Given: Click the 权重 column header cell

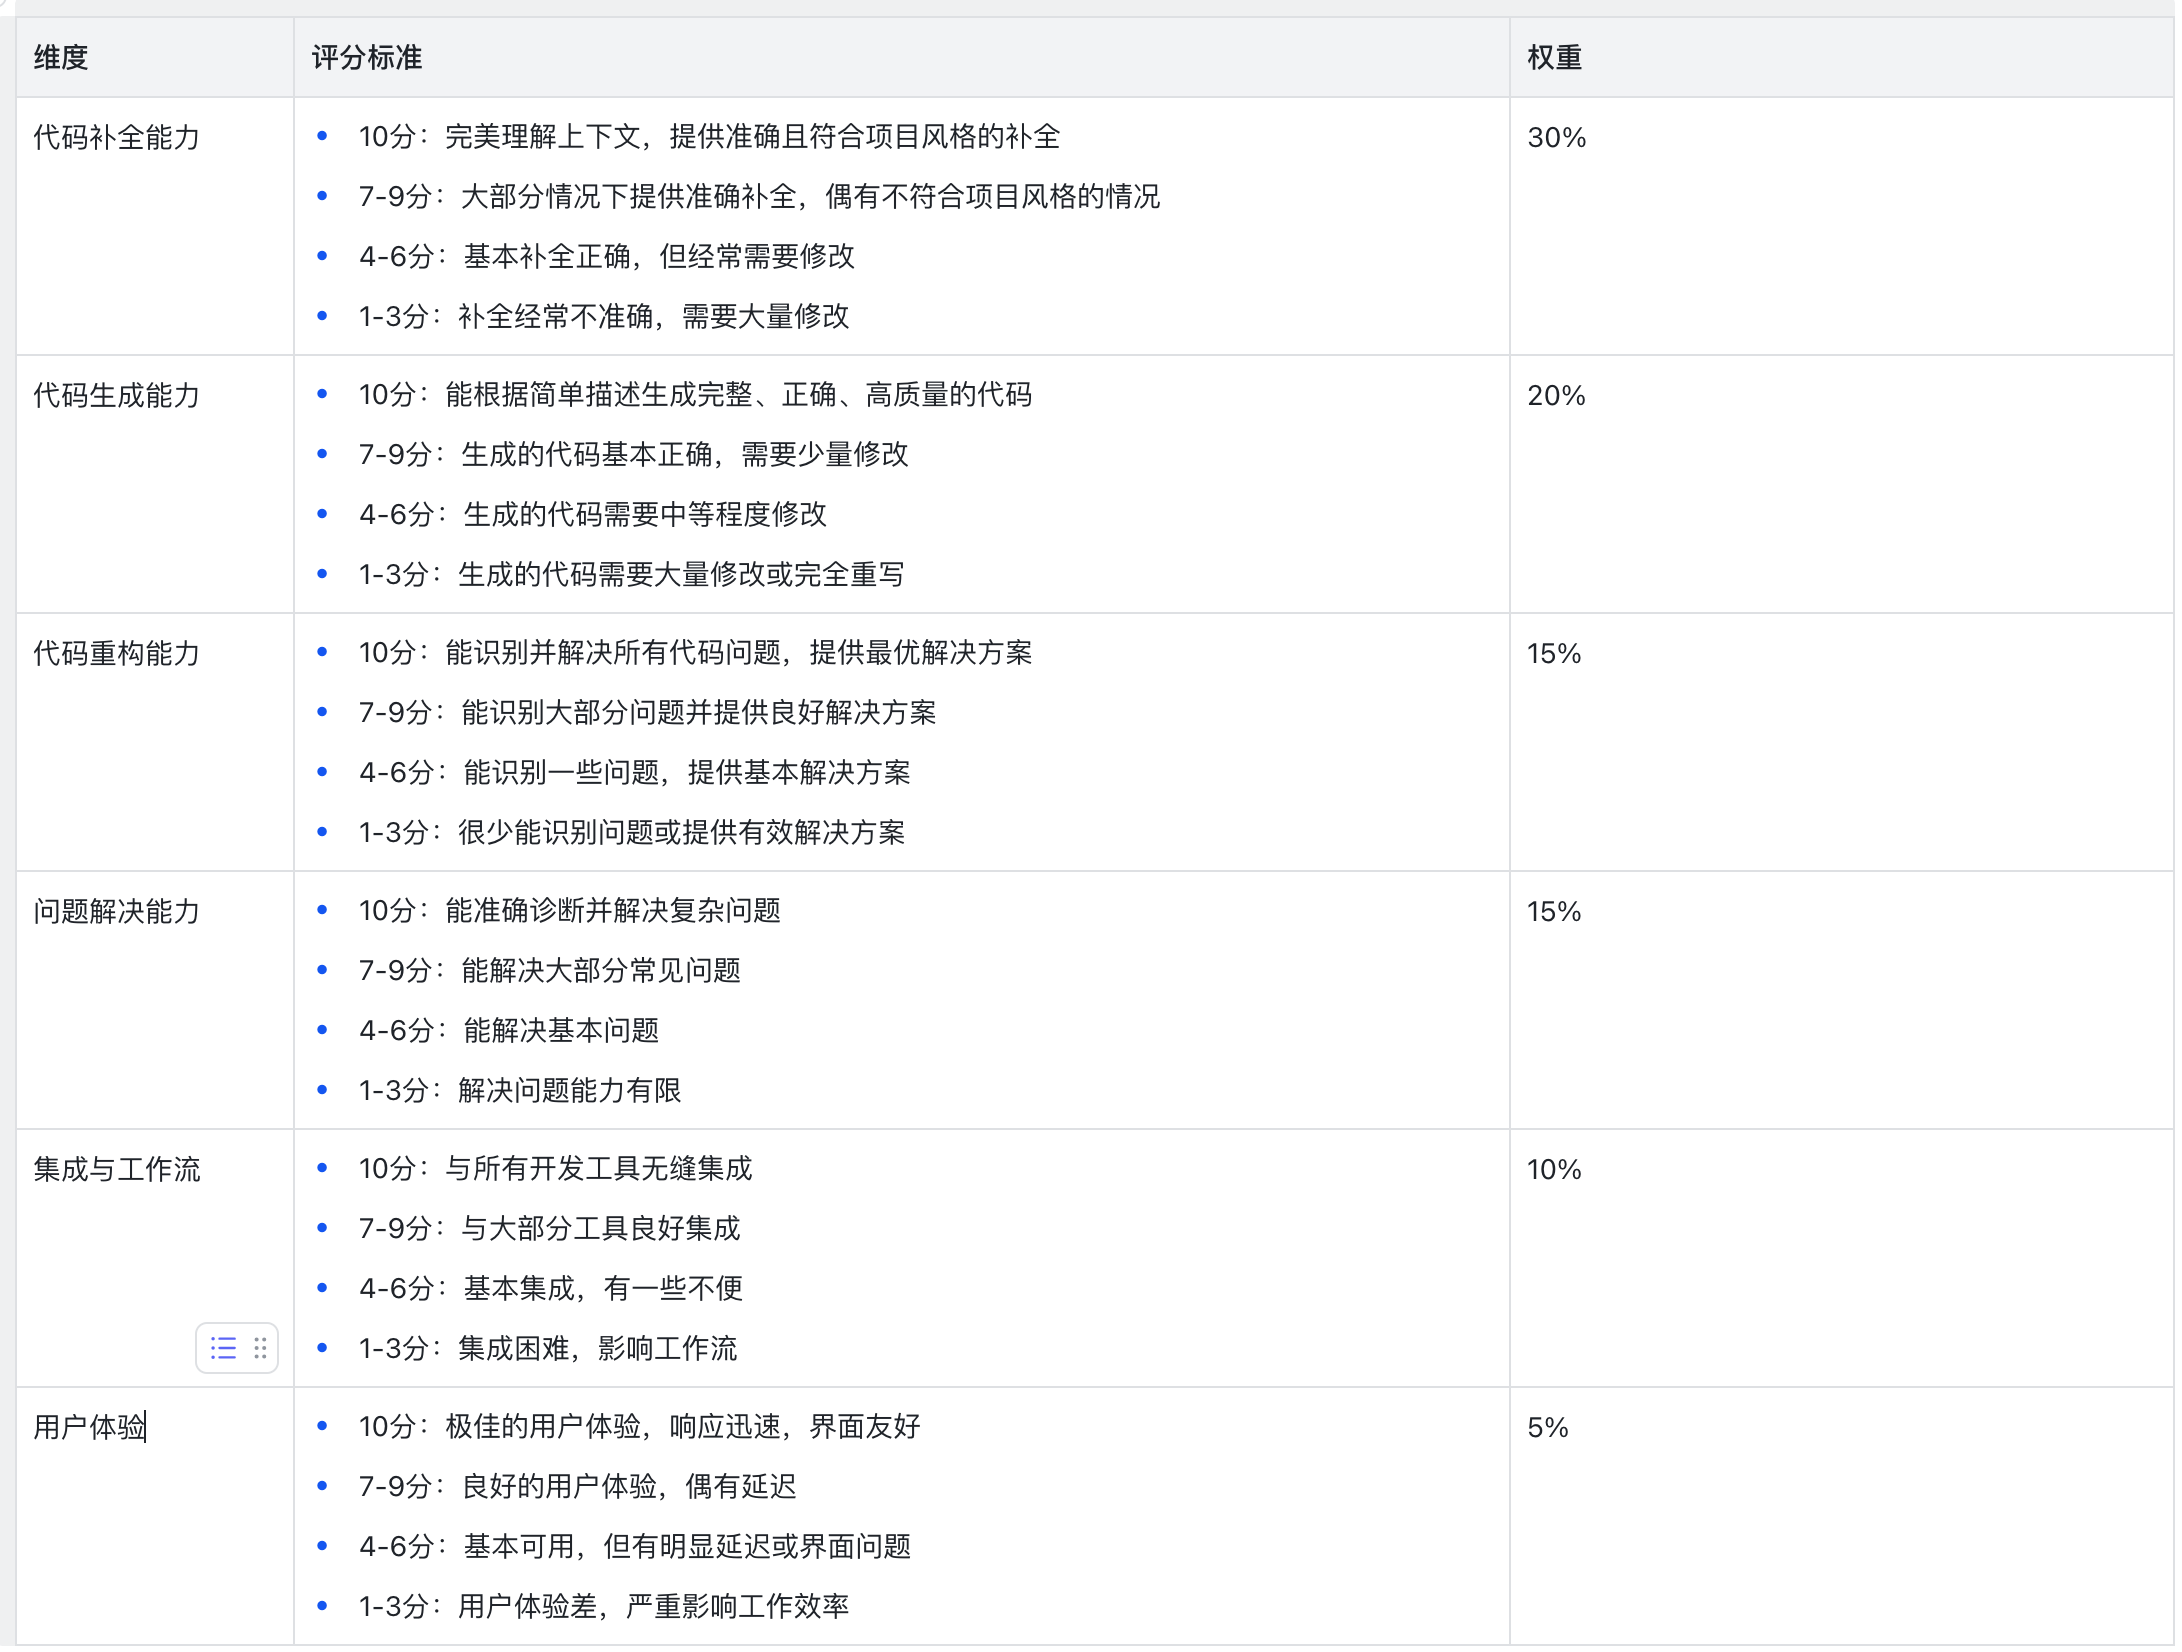Looking at the screenshot, I should 1554,58.
